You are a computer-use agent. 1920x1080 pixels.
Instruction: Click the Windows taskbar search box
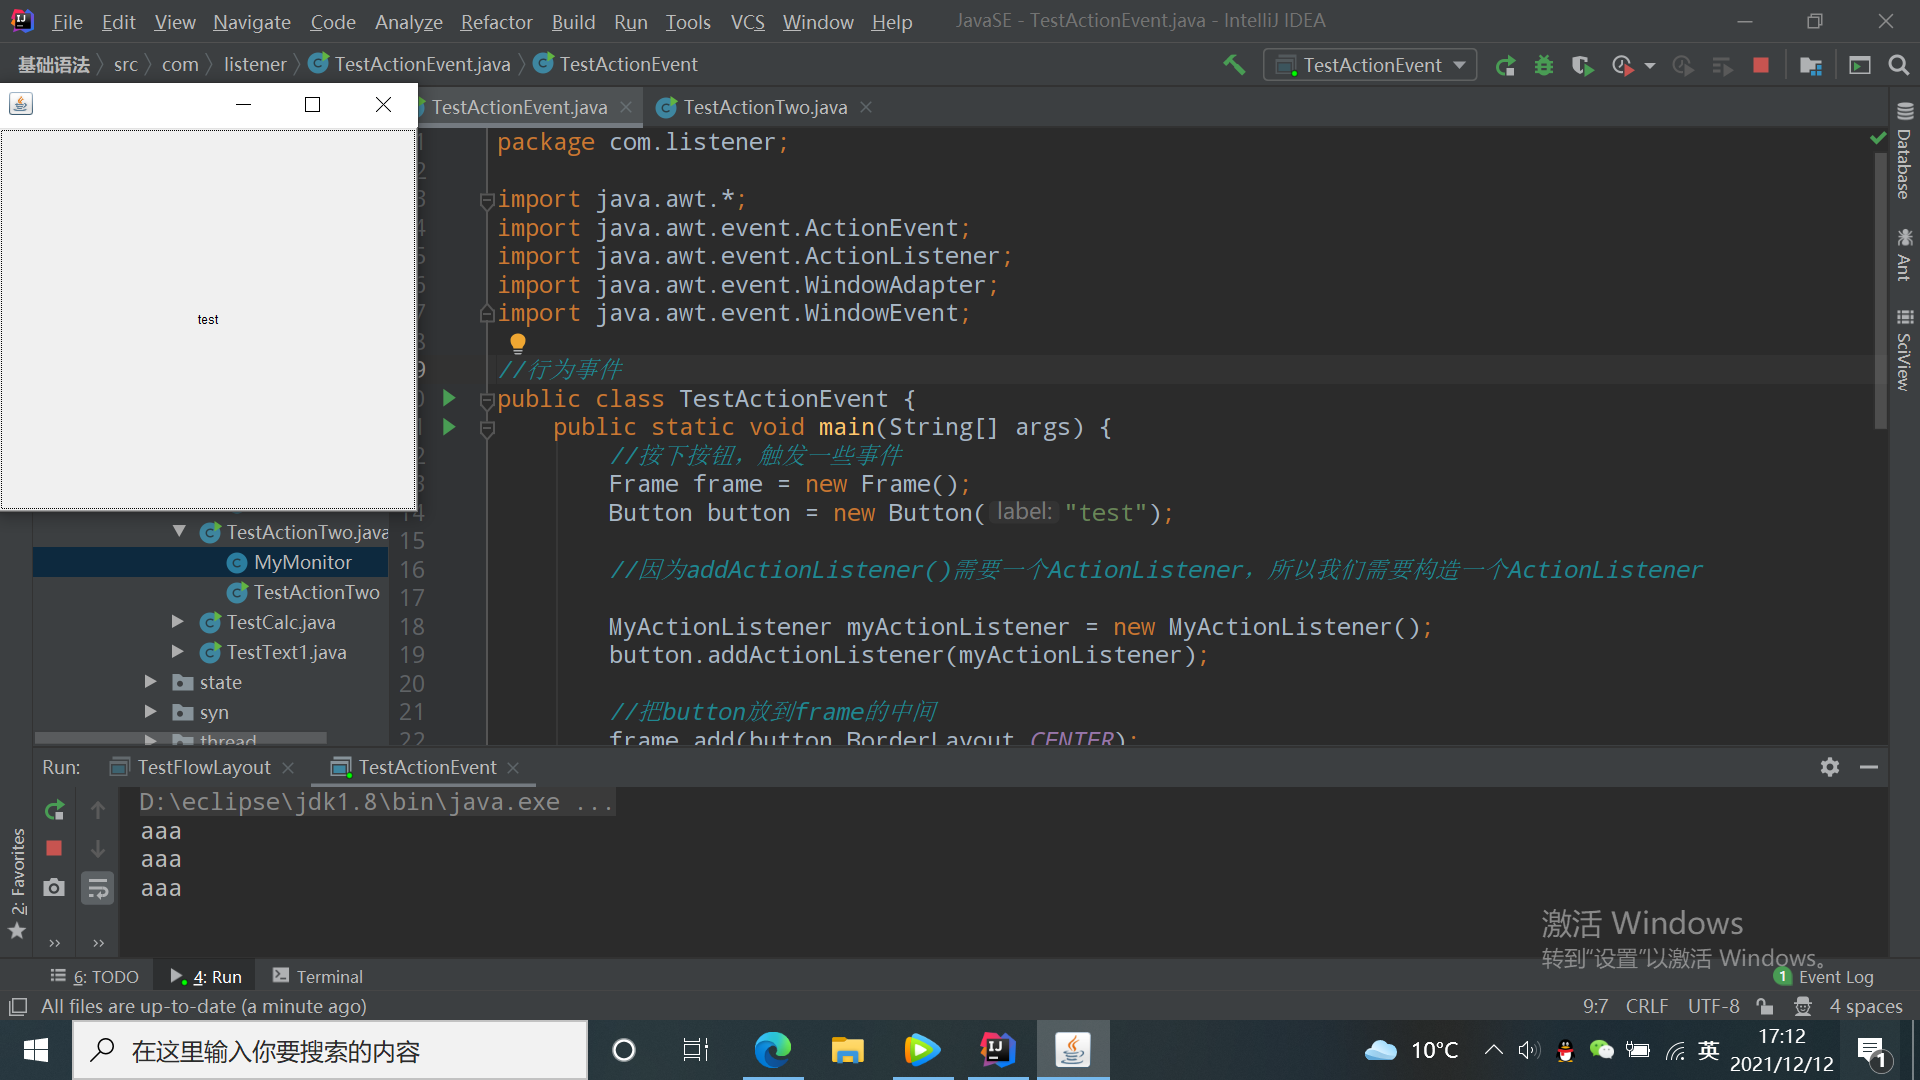pos(330,1051)
